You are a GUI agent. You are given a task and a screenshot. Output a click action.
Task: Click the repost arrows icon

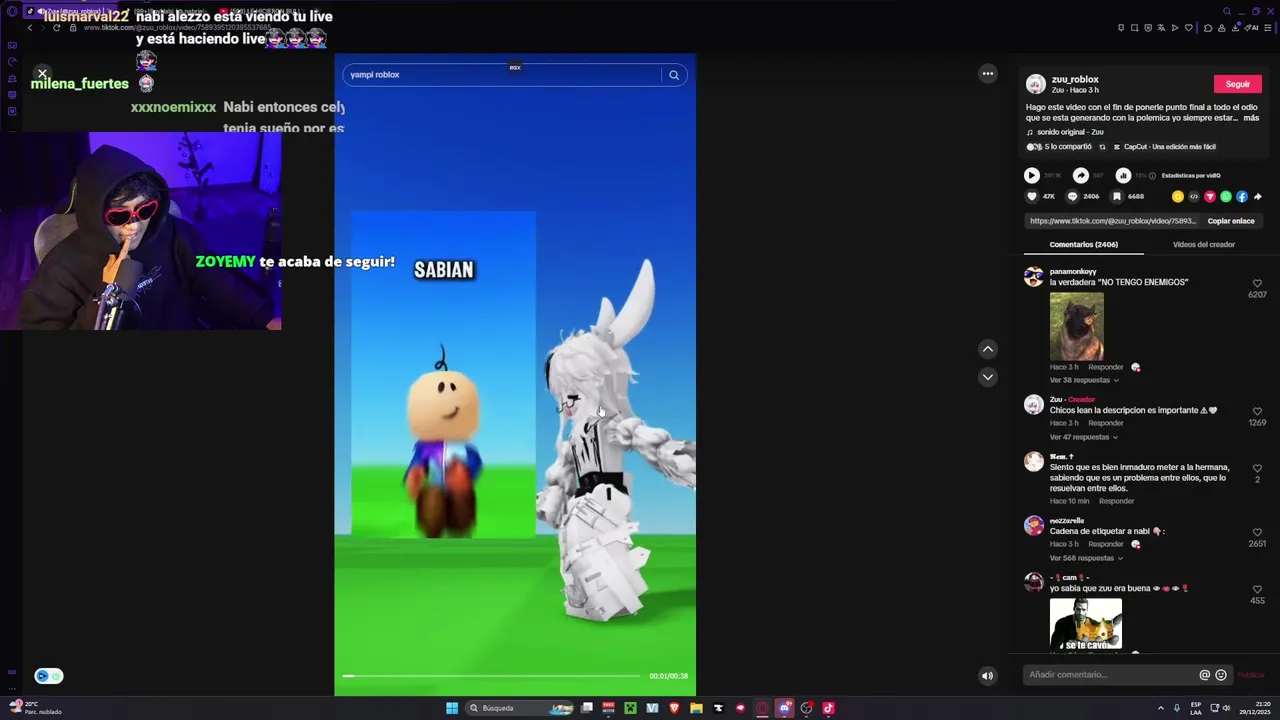pos(1102,147)
